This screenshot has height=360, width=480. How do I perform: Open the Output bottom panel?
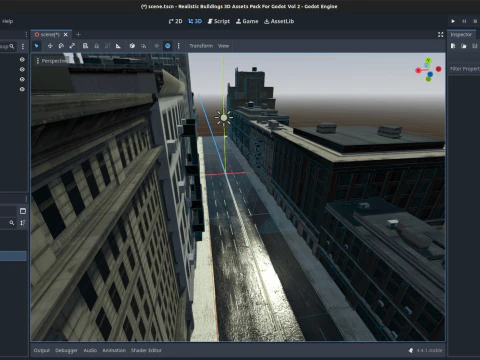coord(42,350)
